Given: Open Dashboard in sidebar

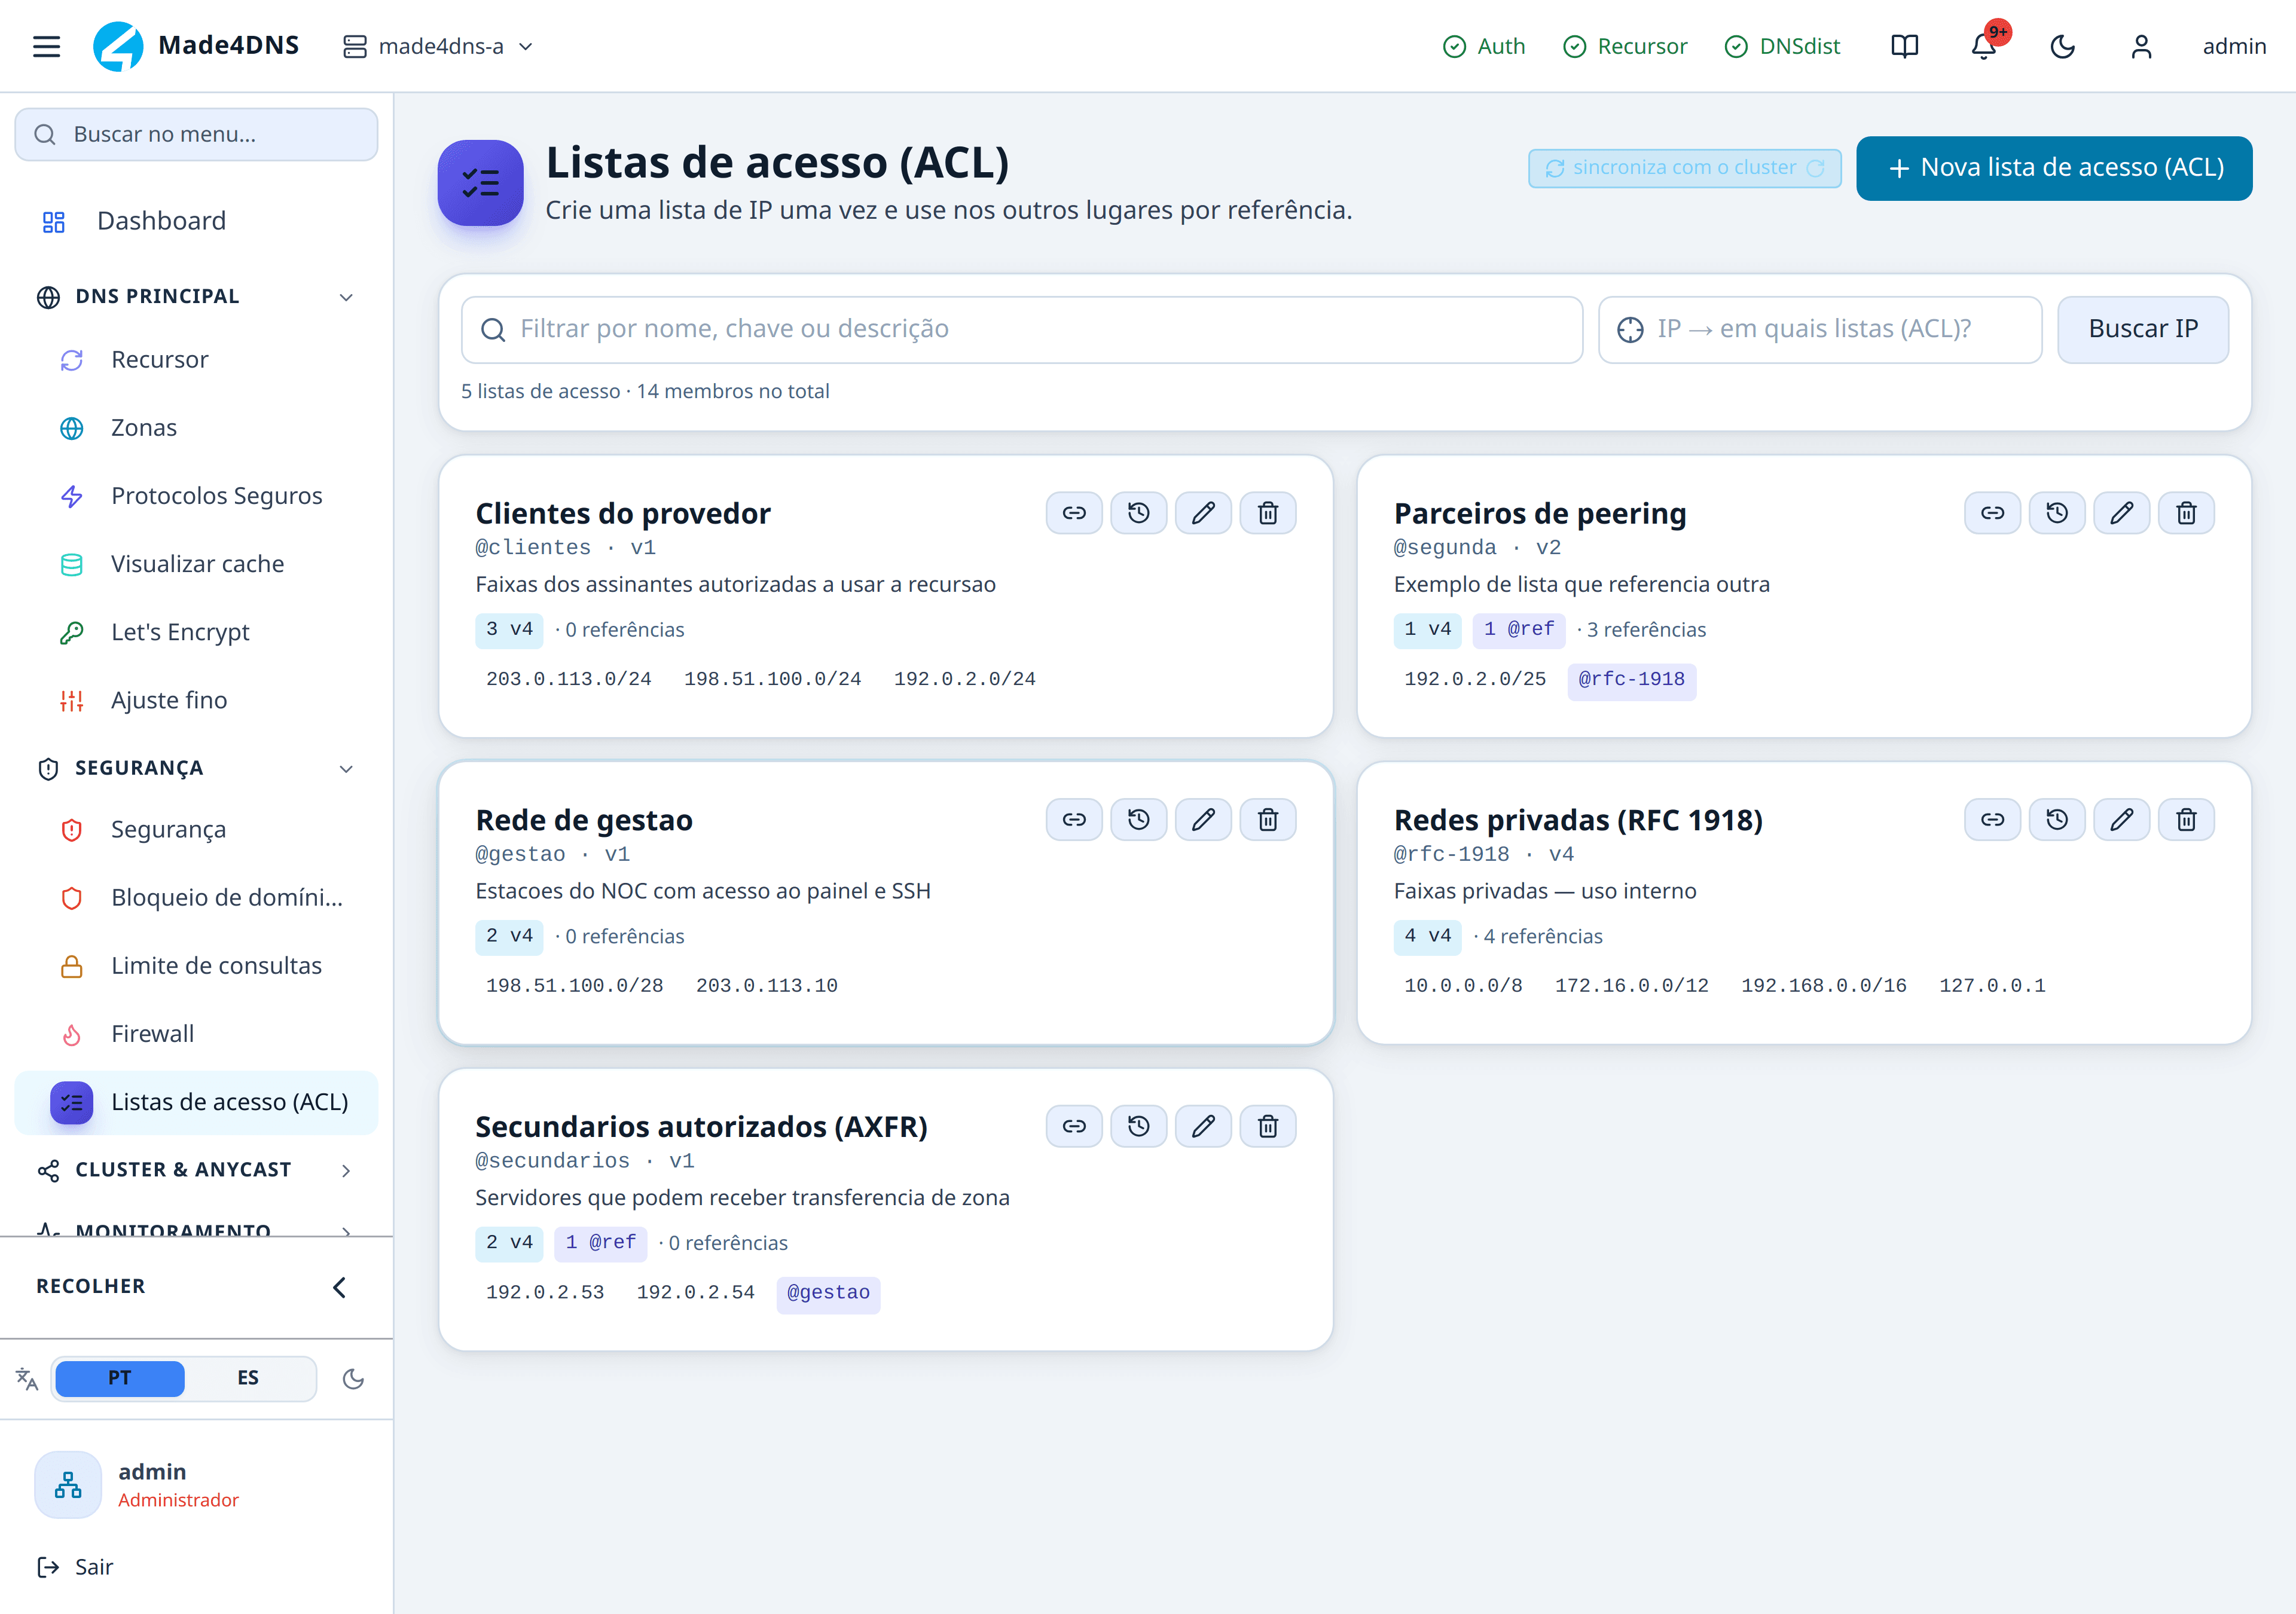Looking at the screenshot, I should (x=196, y=221).
